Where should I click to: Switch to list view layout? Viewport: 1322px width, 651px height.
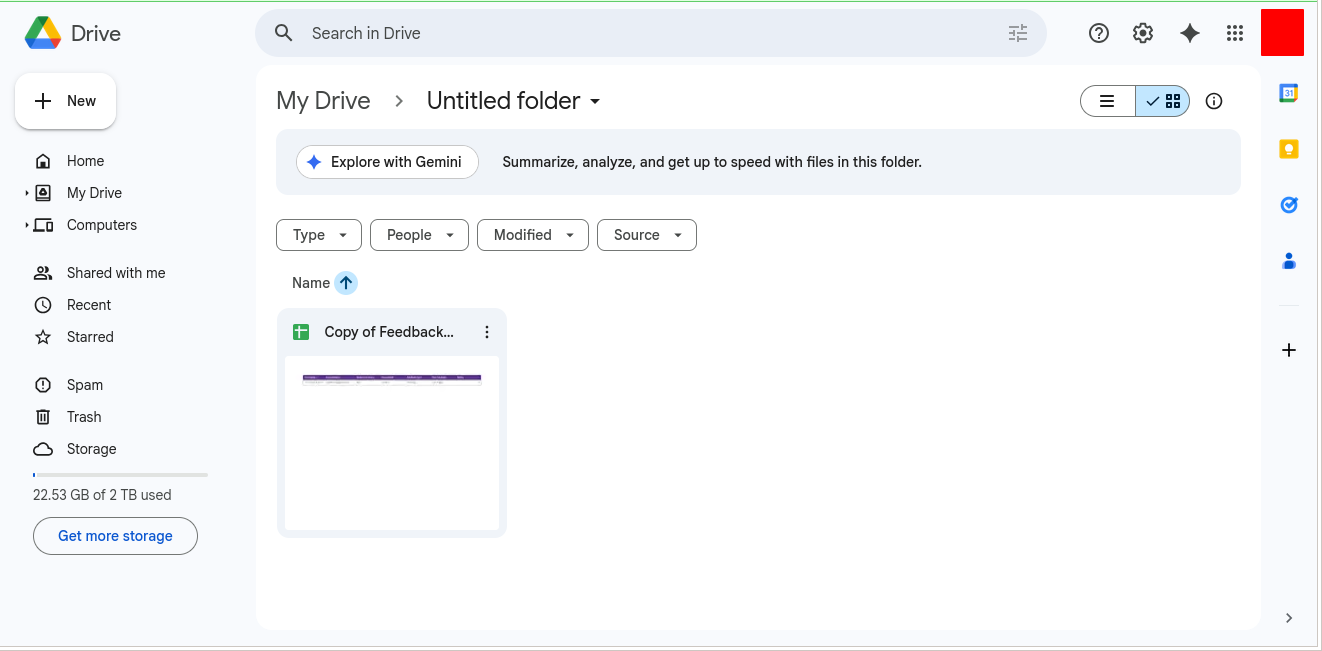(x=1107, y=100)
